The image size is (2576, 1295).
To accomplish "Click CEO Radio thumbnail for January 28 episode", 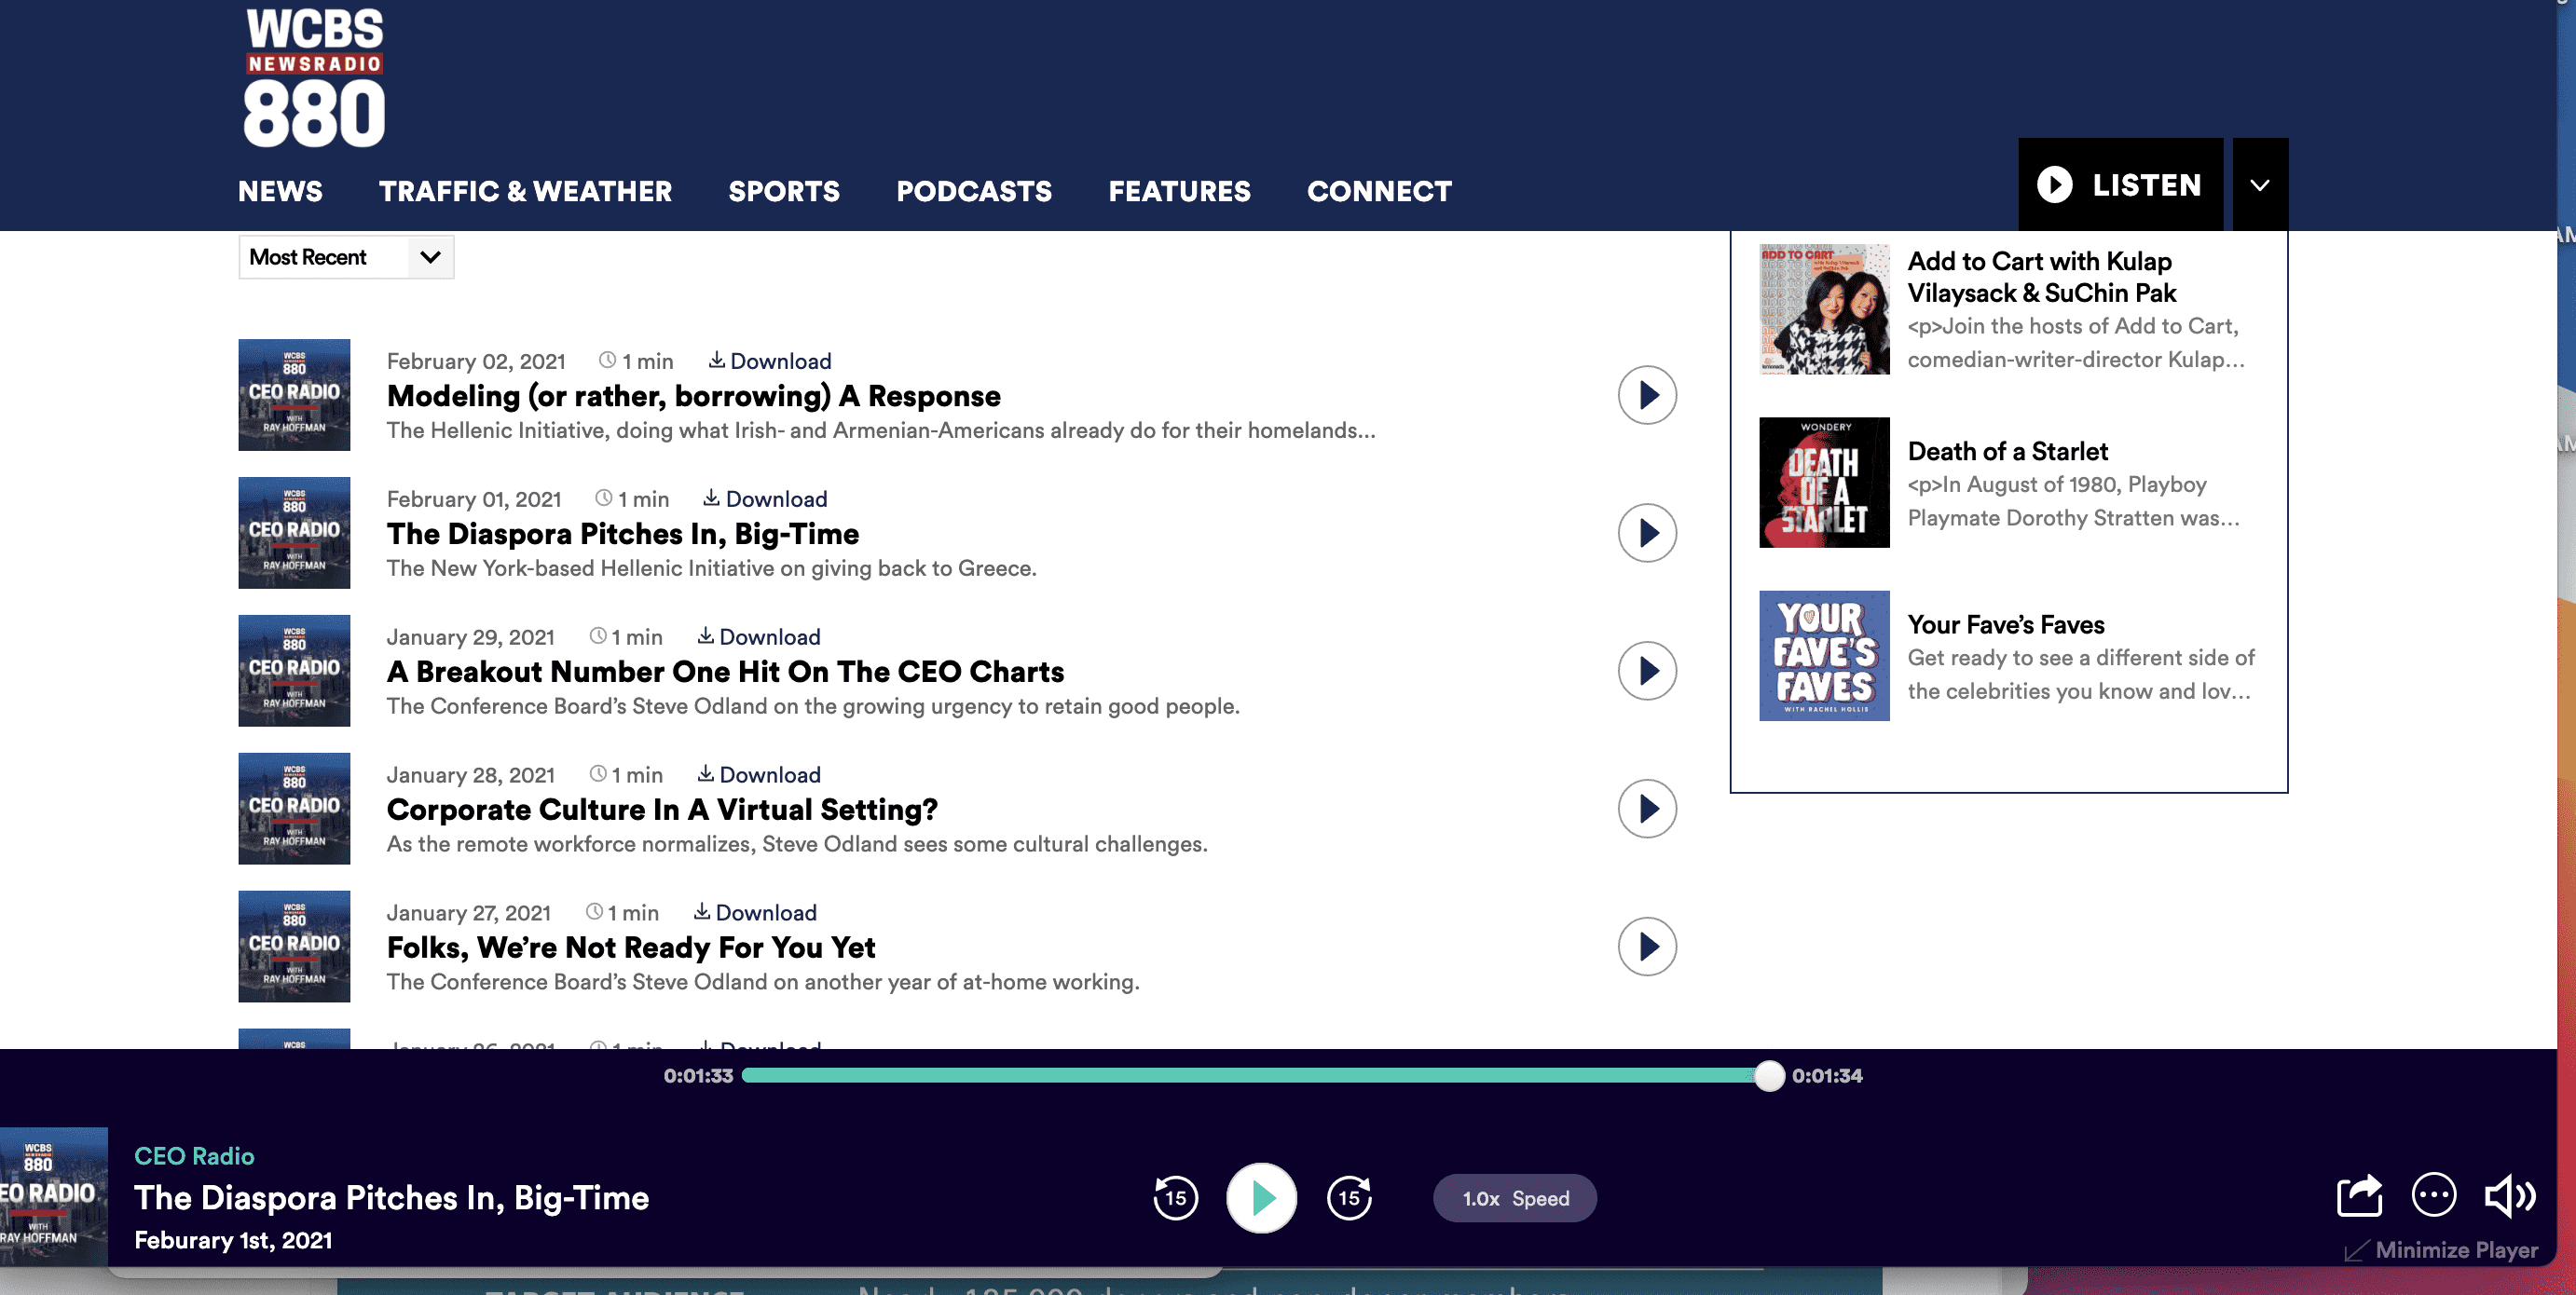I will pos(294,809).
